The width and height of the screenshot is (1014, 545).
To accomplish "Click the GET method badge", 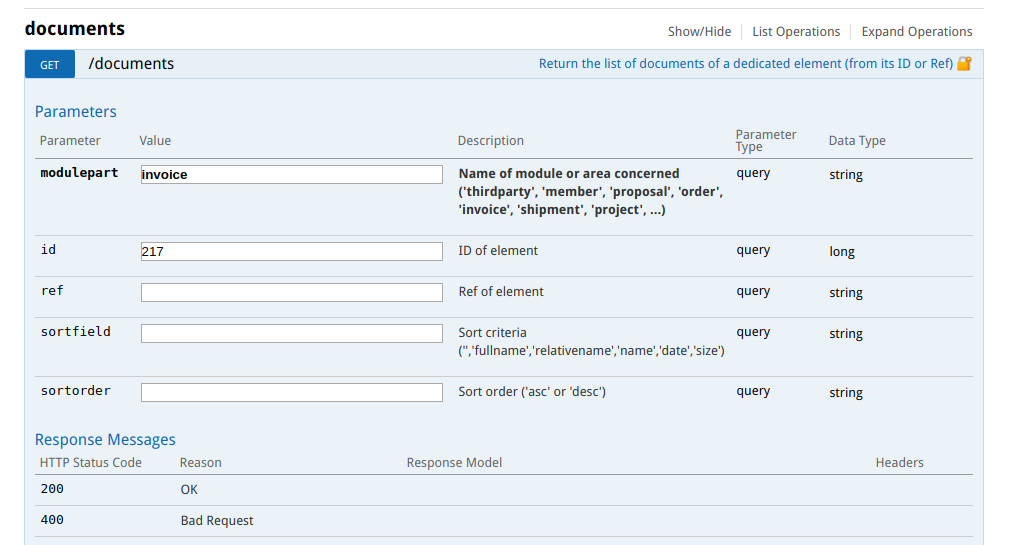I will [50, 64].
